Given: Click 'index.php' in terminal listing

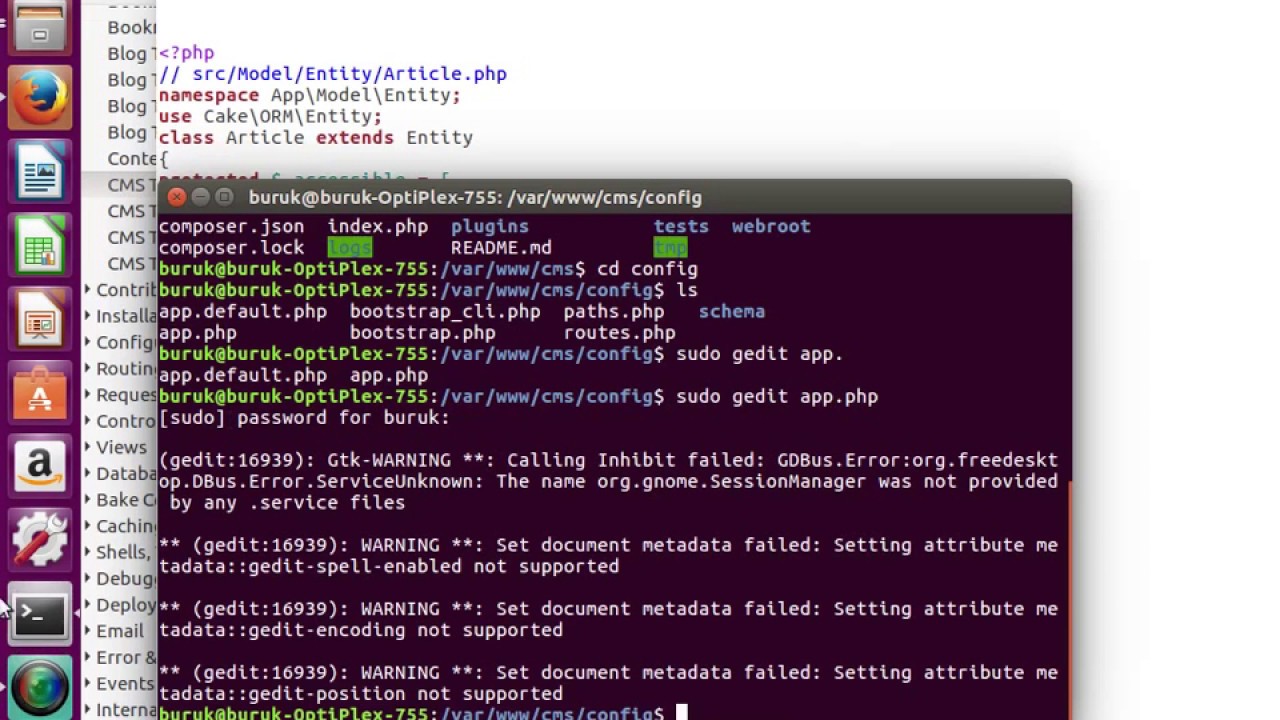Looking at the screenshot, I should [x=378, y=227].
